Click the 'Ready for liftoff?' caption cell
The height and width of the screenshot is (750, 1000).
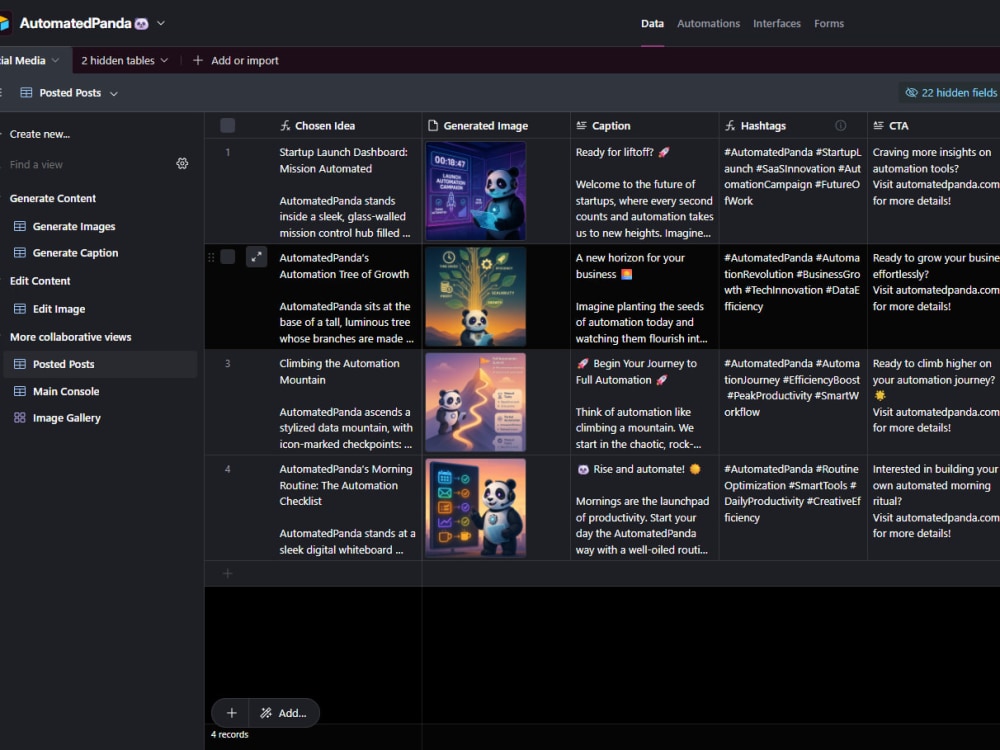(645, 191)
